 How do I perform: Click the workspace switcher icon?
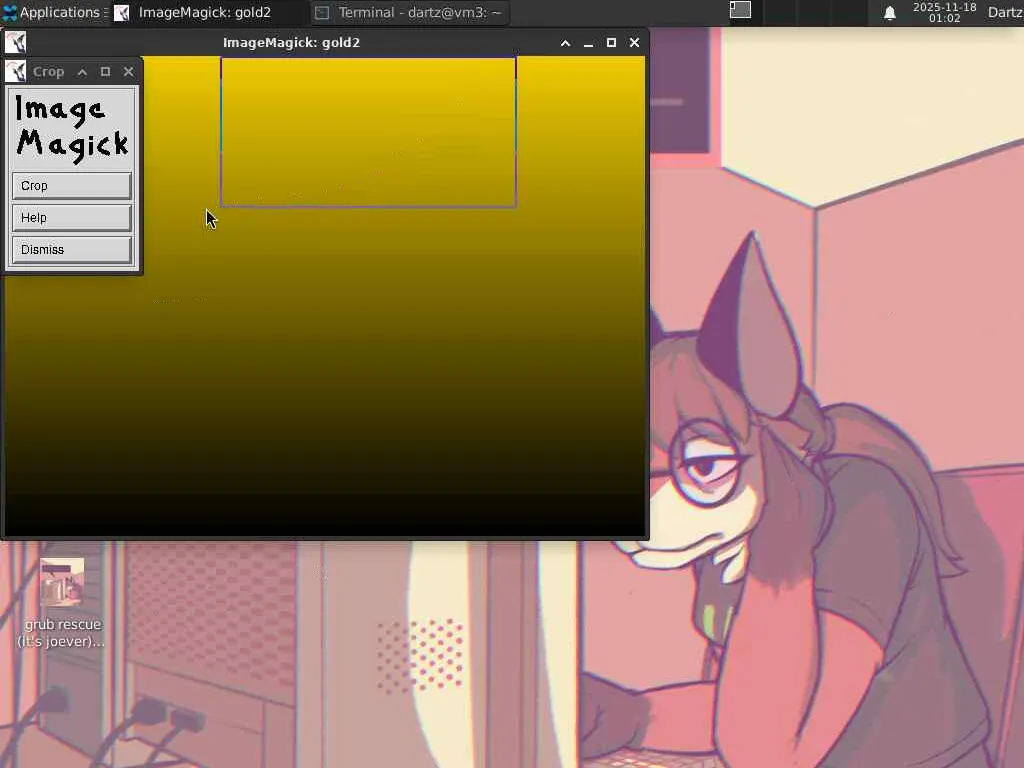tap(740, 10)
